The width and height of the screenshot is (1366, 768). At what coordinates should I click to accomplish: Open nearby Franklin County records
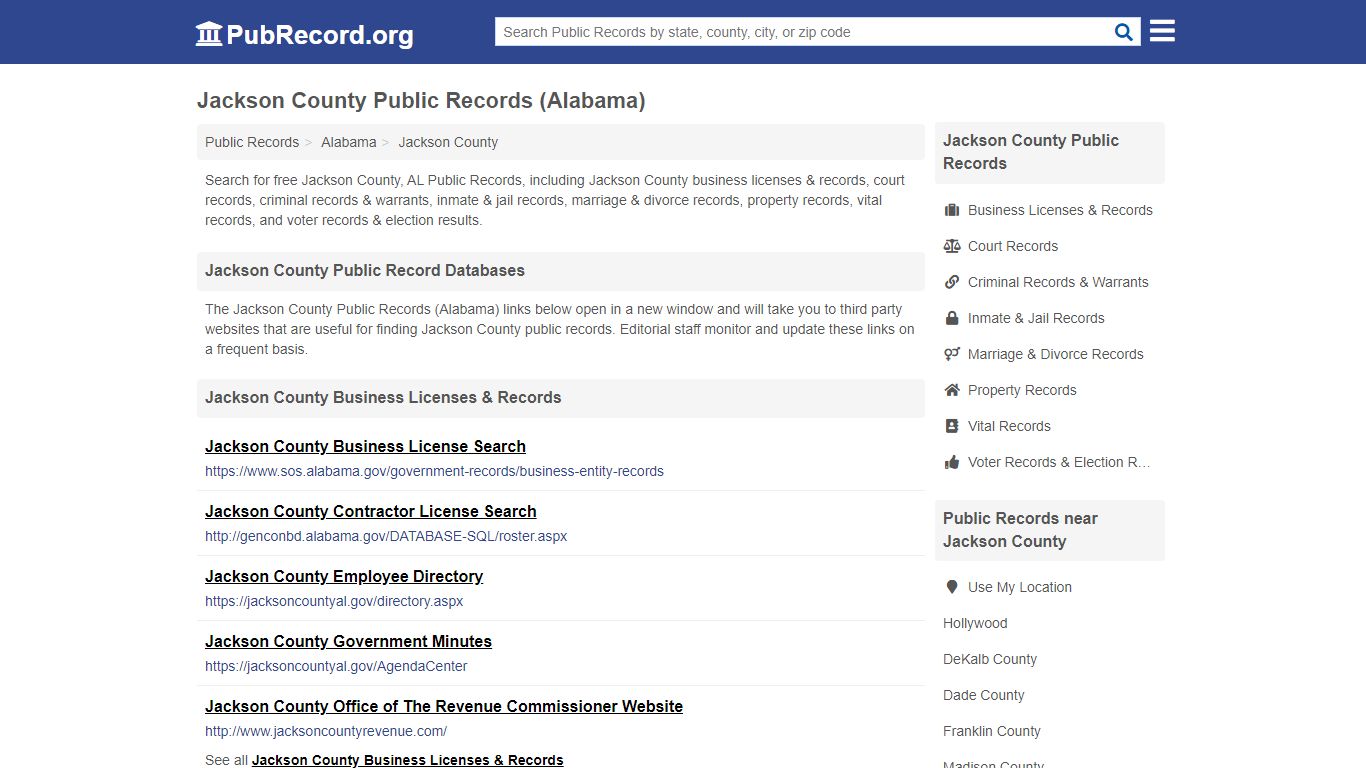pyautogui.click(x=992, y=731)
